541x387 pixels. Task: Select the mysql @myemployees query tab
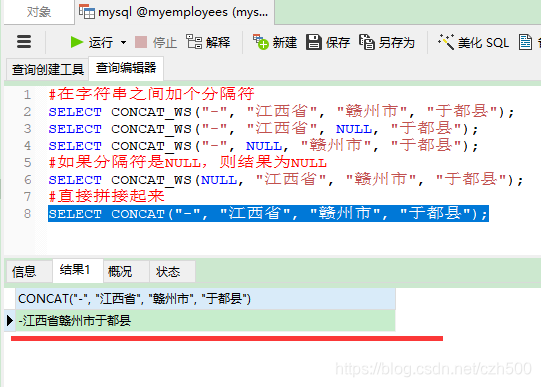click(174, 12)
